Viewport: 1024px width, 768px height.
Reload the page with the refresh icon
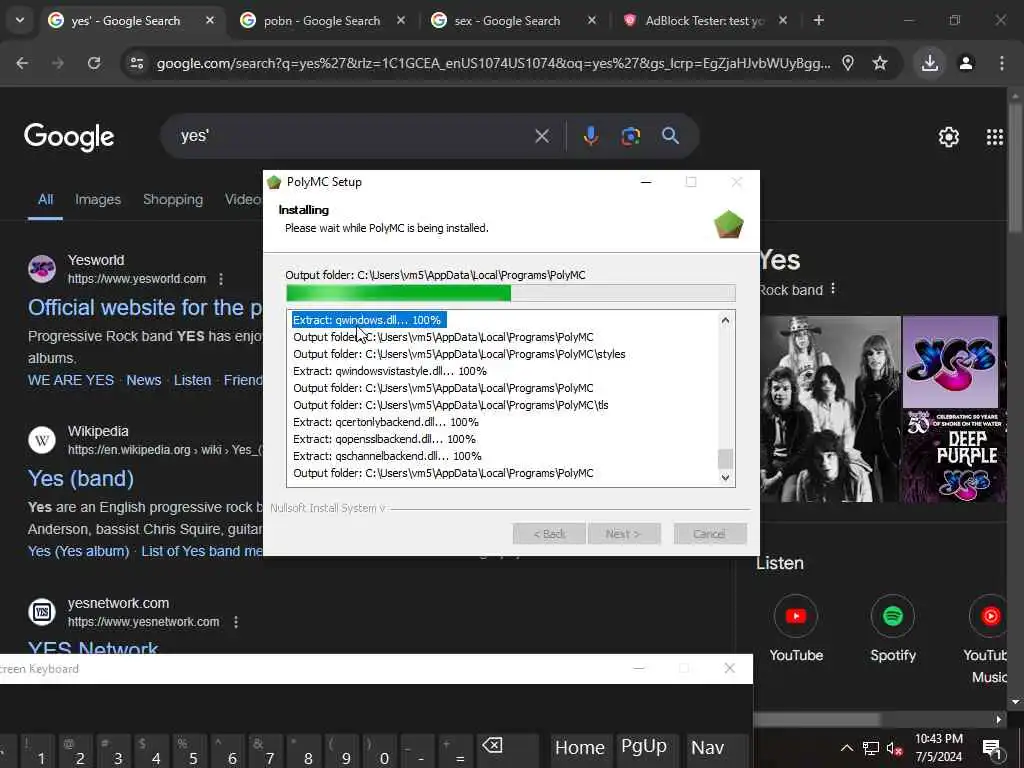pyautogui.click(x=94, y=63)
